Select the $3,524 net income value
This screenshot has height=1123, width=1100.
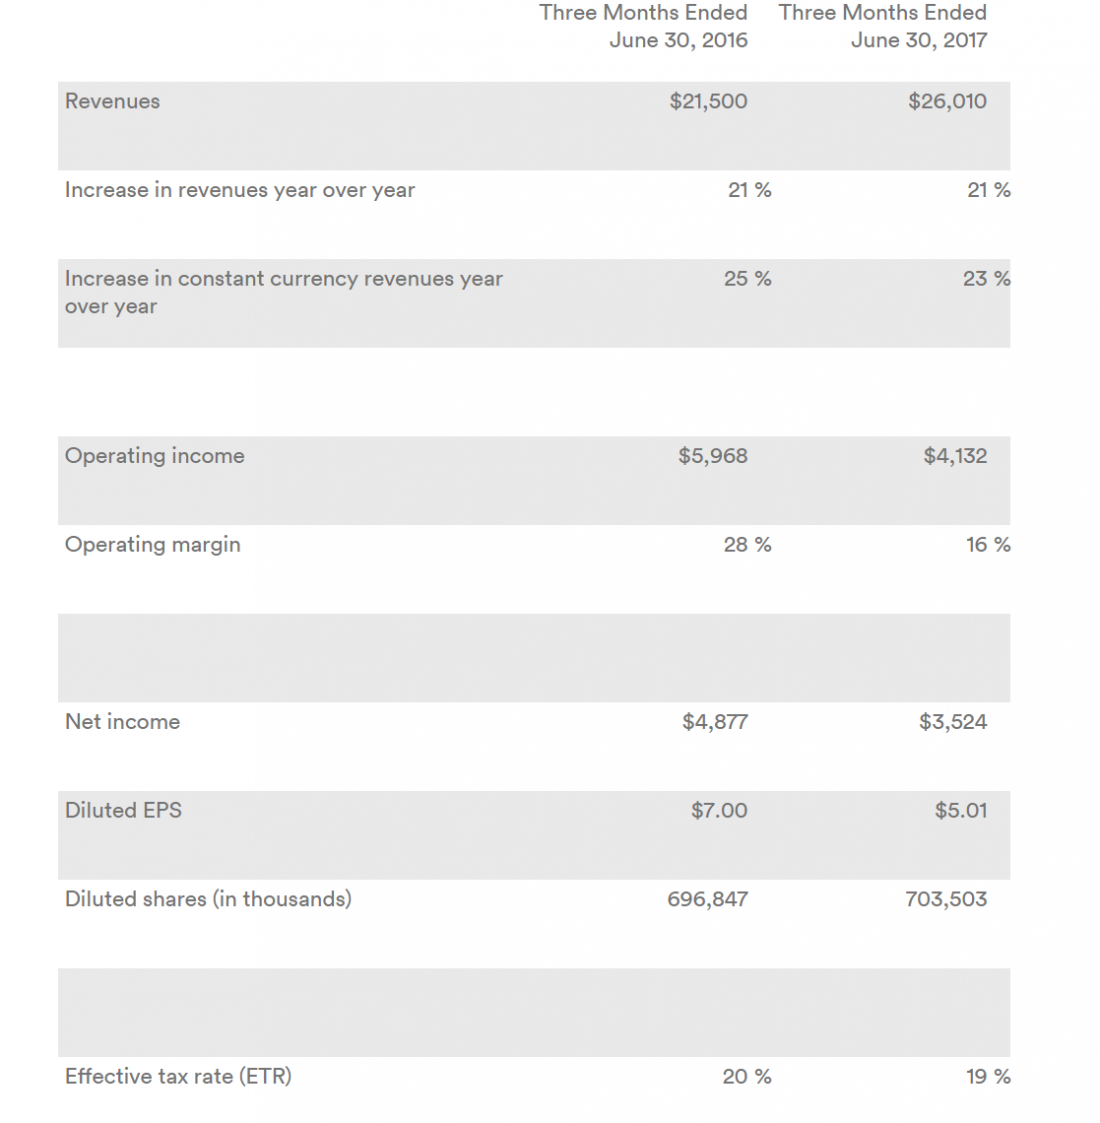(953, 721)
